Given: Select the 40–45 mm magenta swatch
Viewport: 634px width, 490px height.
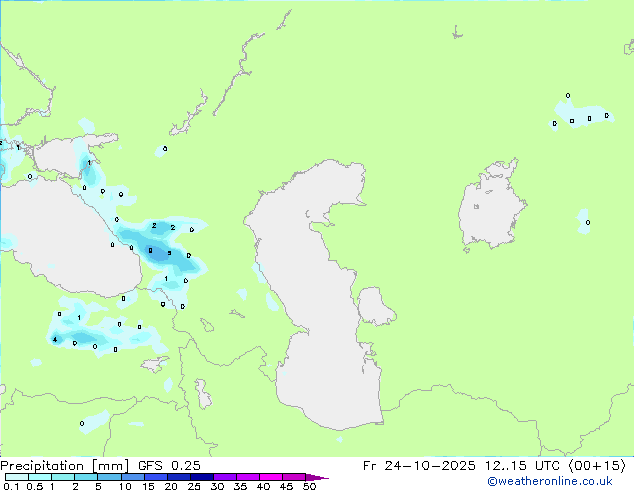Looking at the screenshot, I should 271,477.
